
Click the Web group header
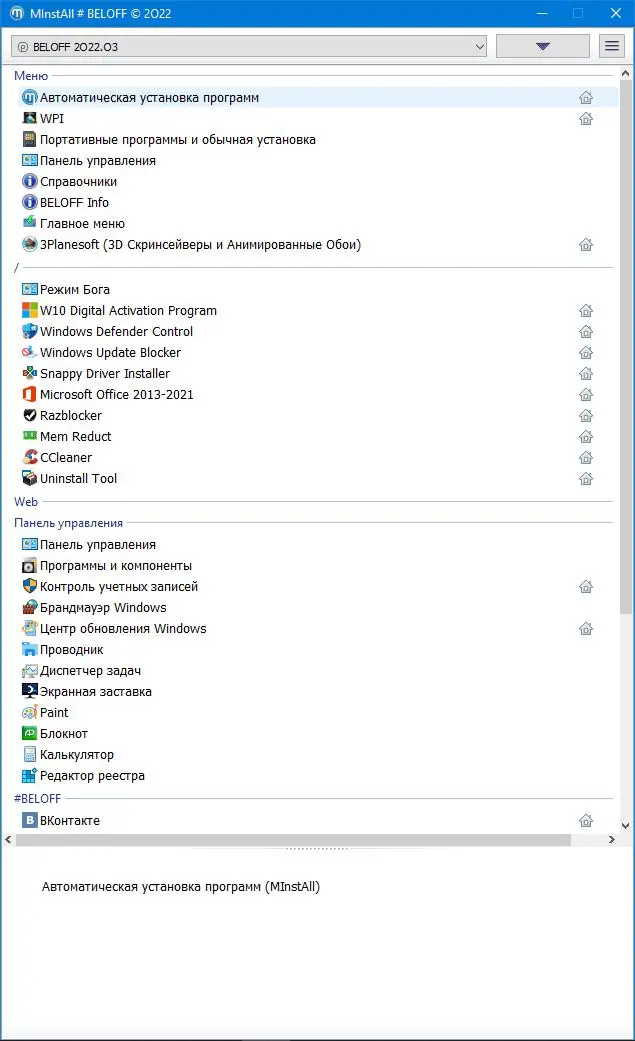coord(26,501)
